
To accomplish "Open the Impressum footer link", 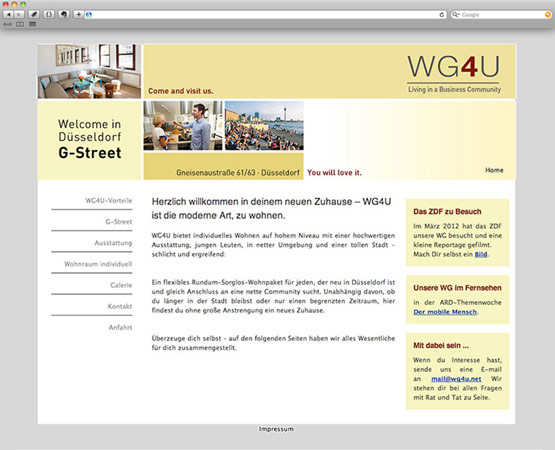I will coord(276,429).
